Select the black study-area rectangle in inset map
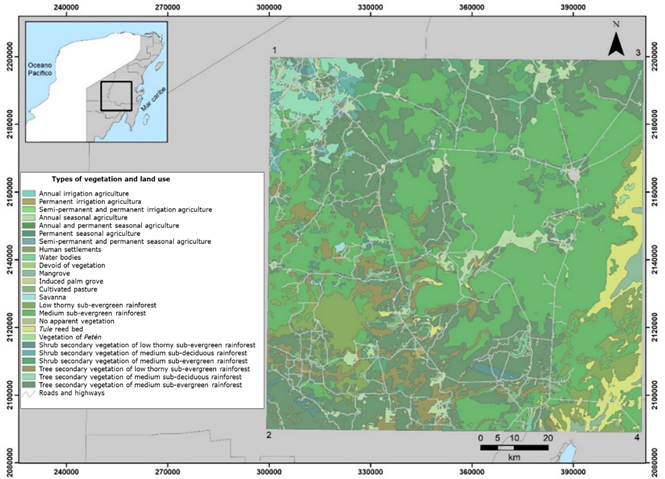665x479 pixels. coord(116,96)
